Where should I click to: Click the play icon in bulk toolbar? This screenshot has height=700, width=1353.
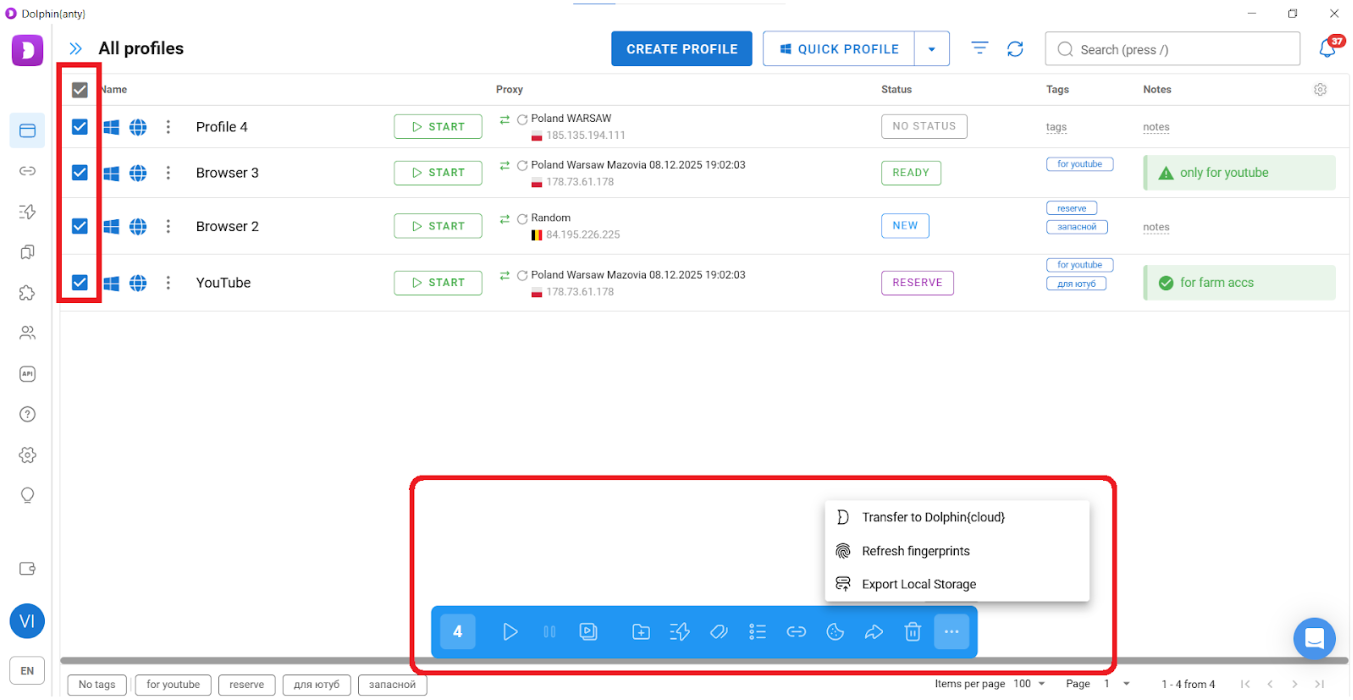tap(510, 632)
